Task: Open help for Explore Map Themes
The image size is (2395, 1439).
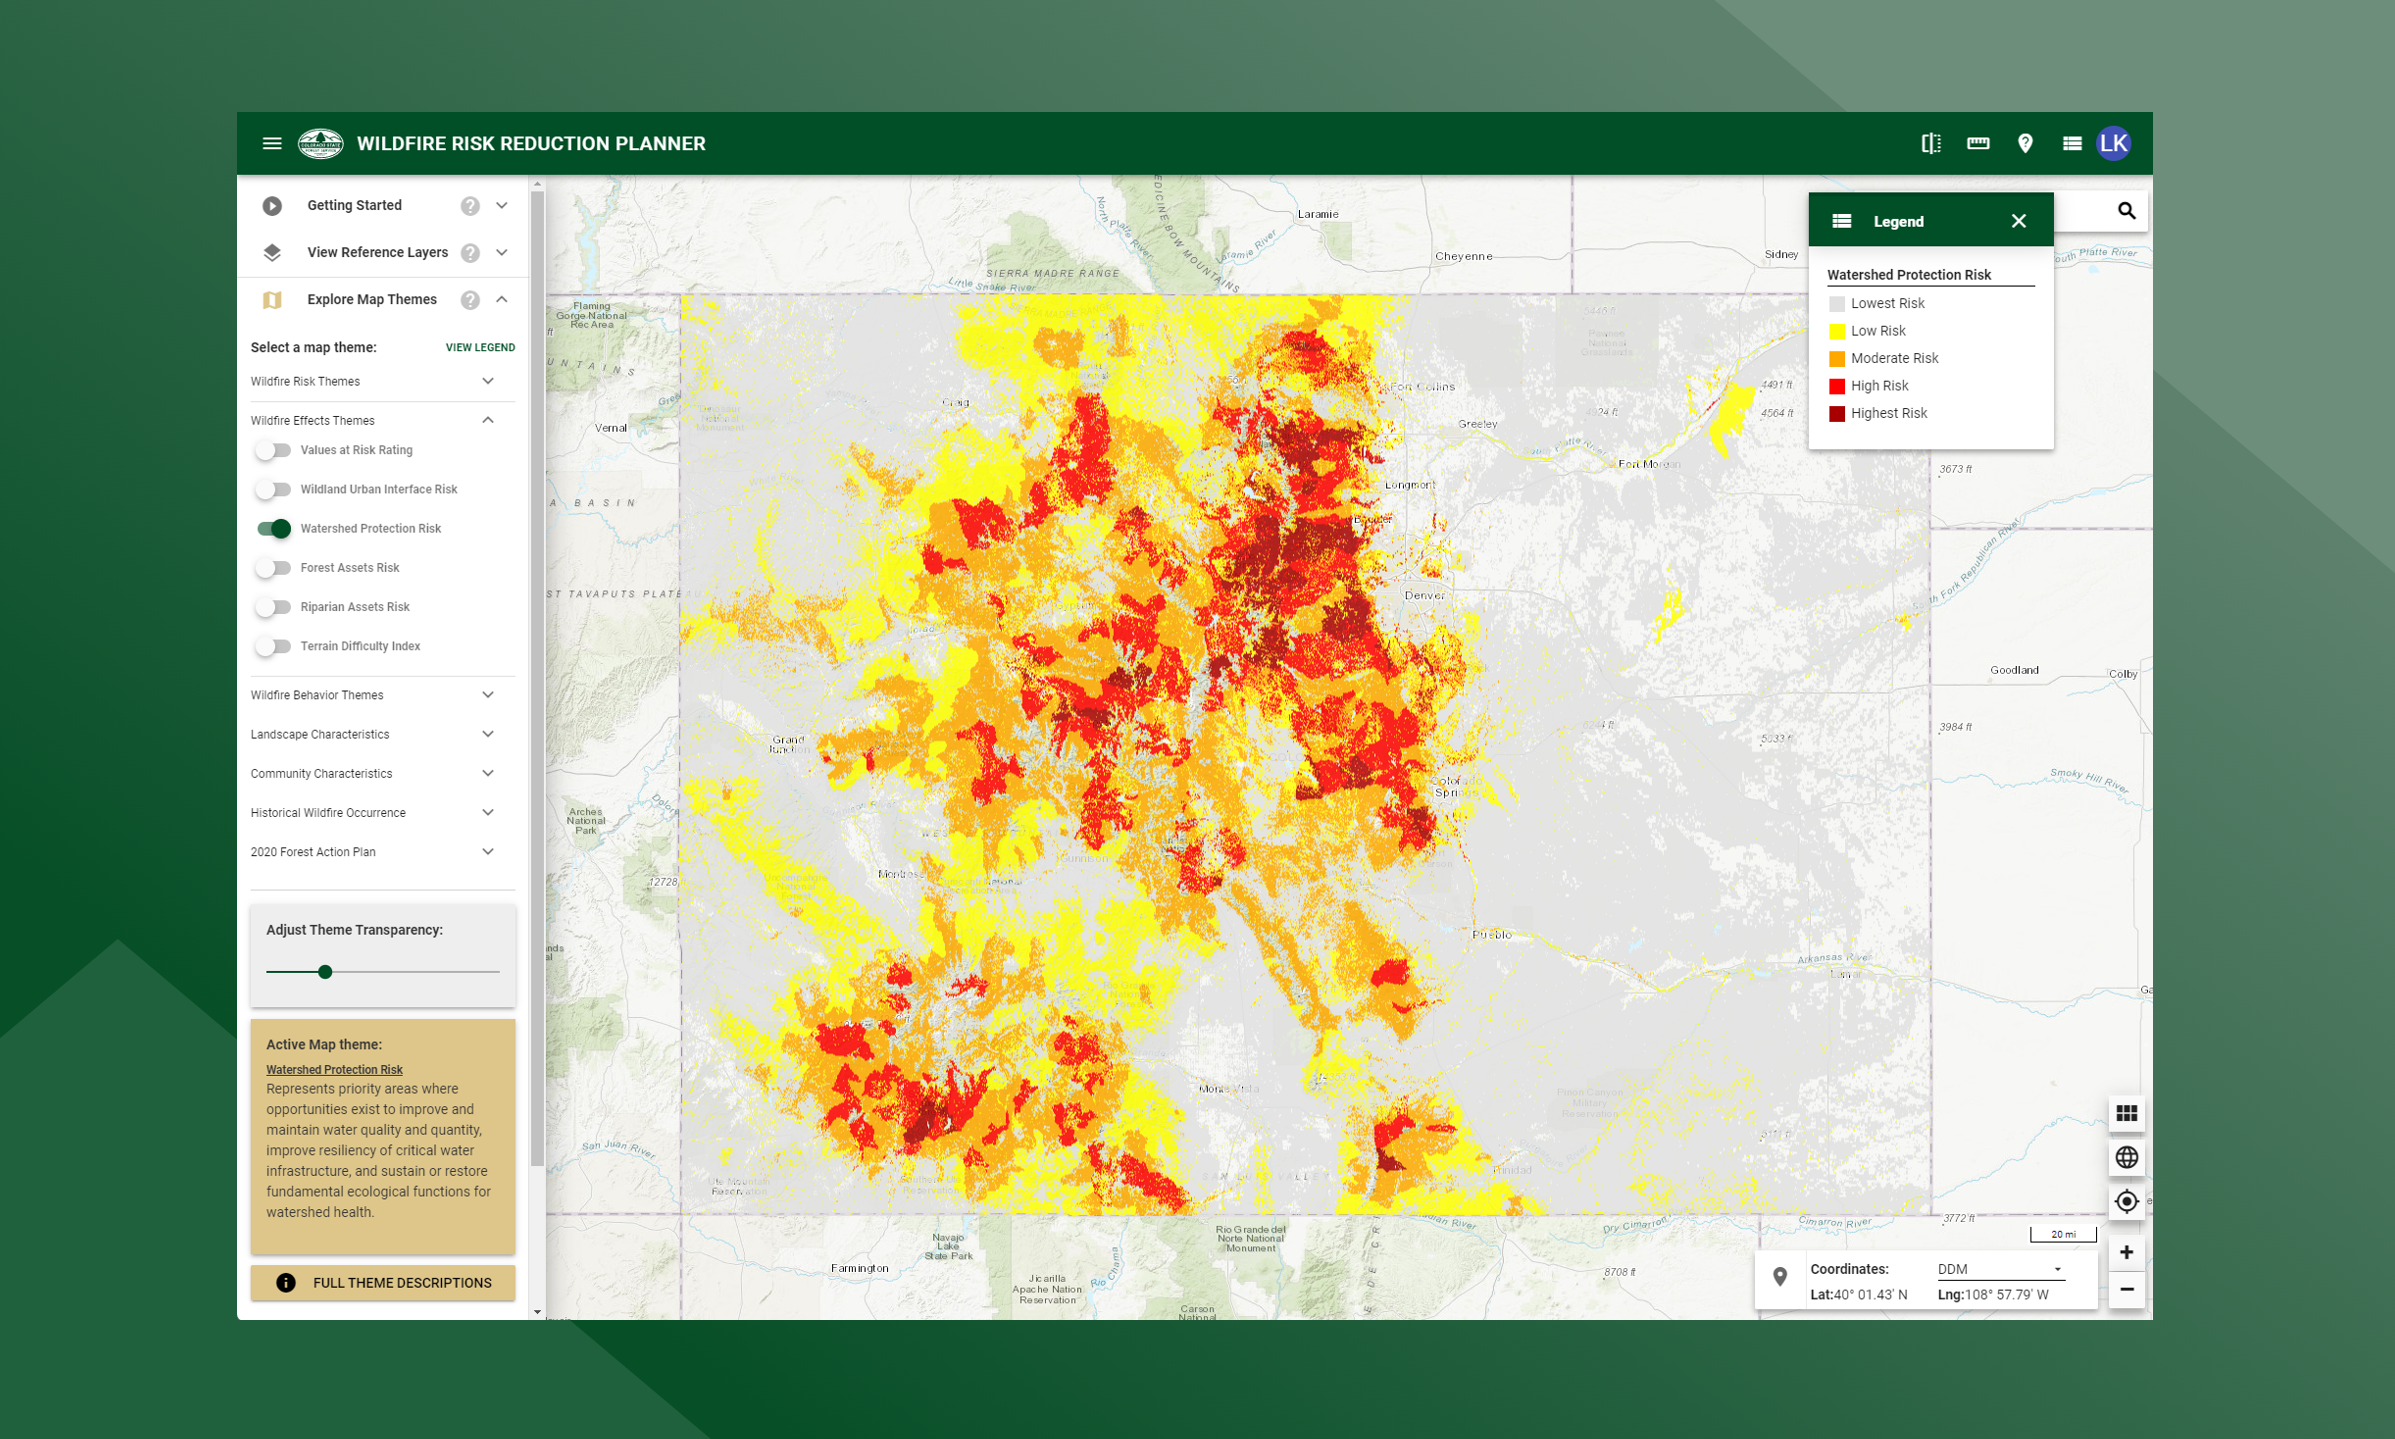Action: (x=470, y=300)
